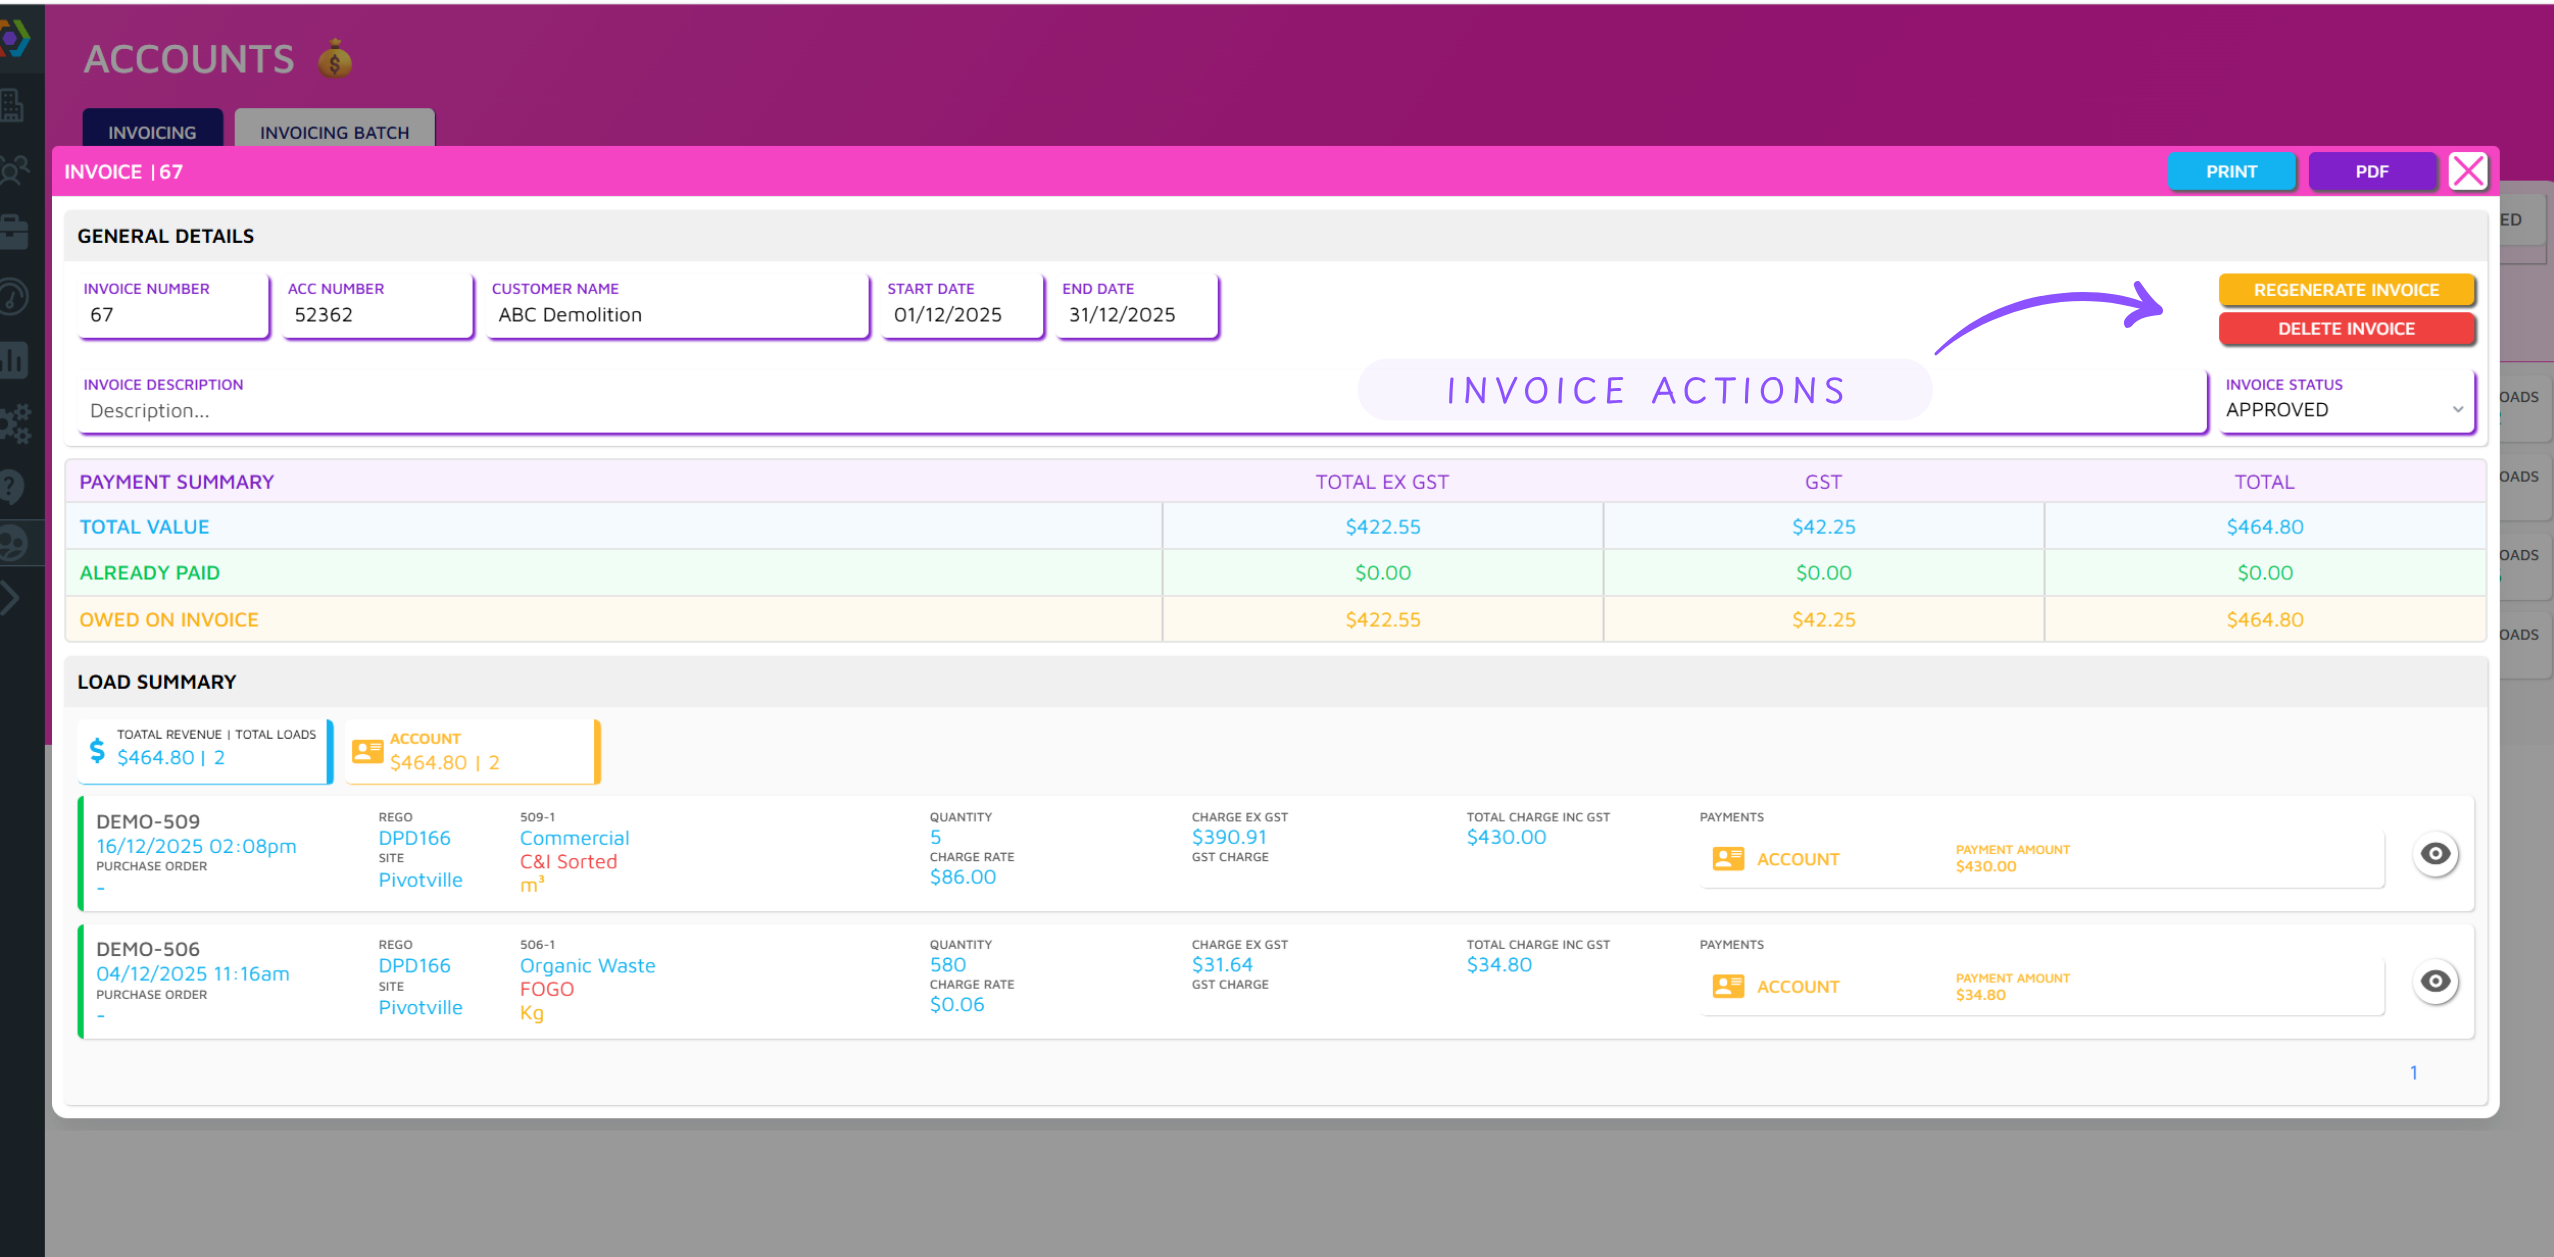The image size is (2554, 1257).
Task: Click DEMO-509 total charge inc GST $430.00
Action: (1506, 837)
